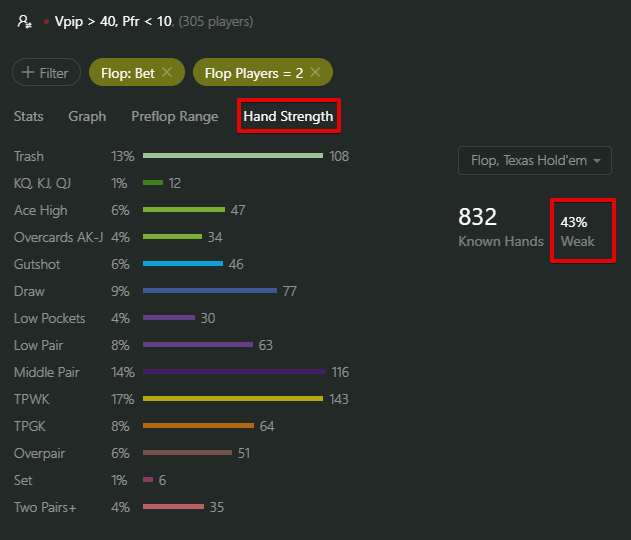Image resolution: width=631 pixels, height=540 pixels.
Task: Click the player filter settings icon
Action: click(25, 21)
